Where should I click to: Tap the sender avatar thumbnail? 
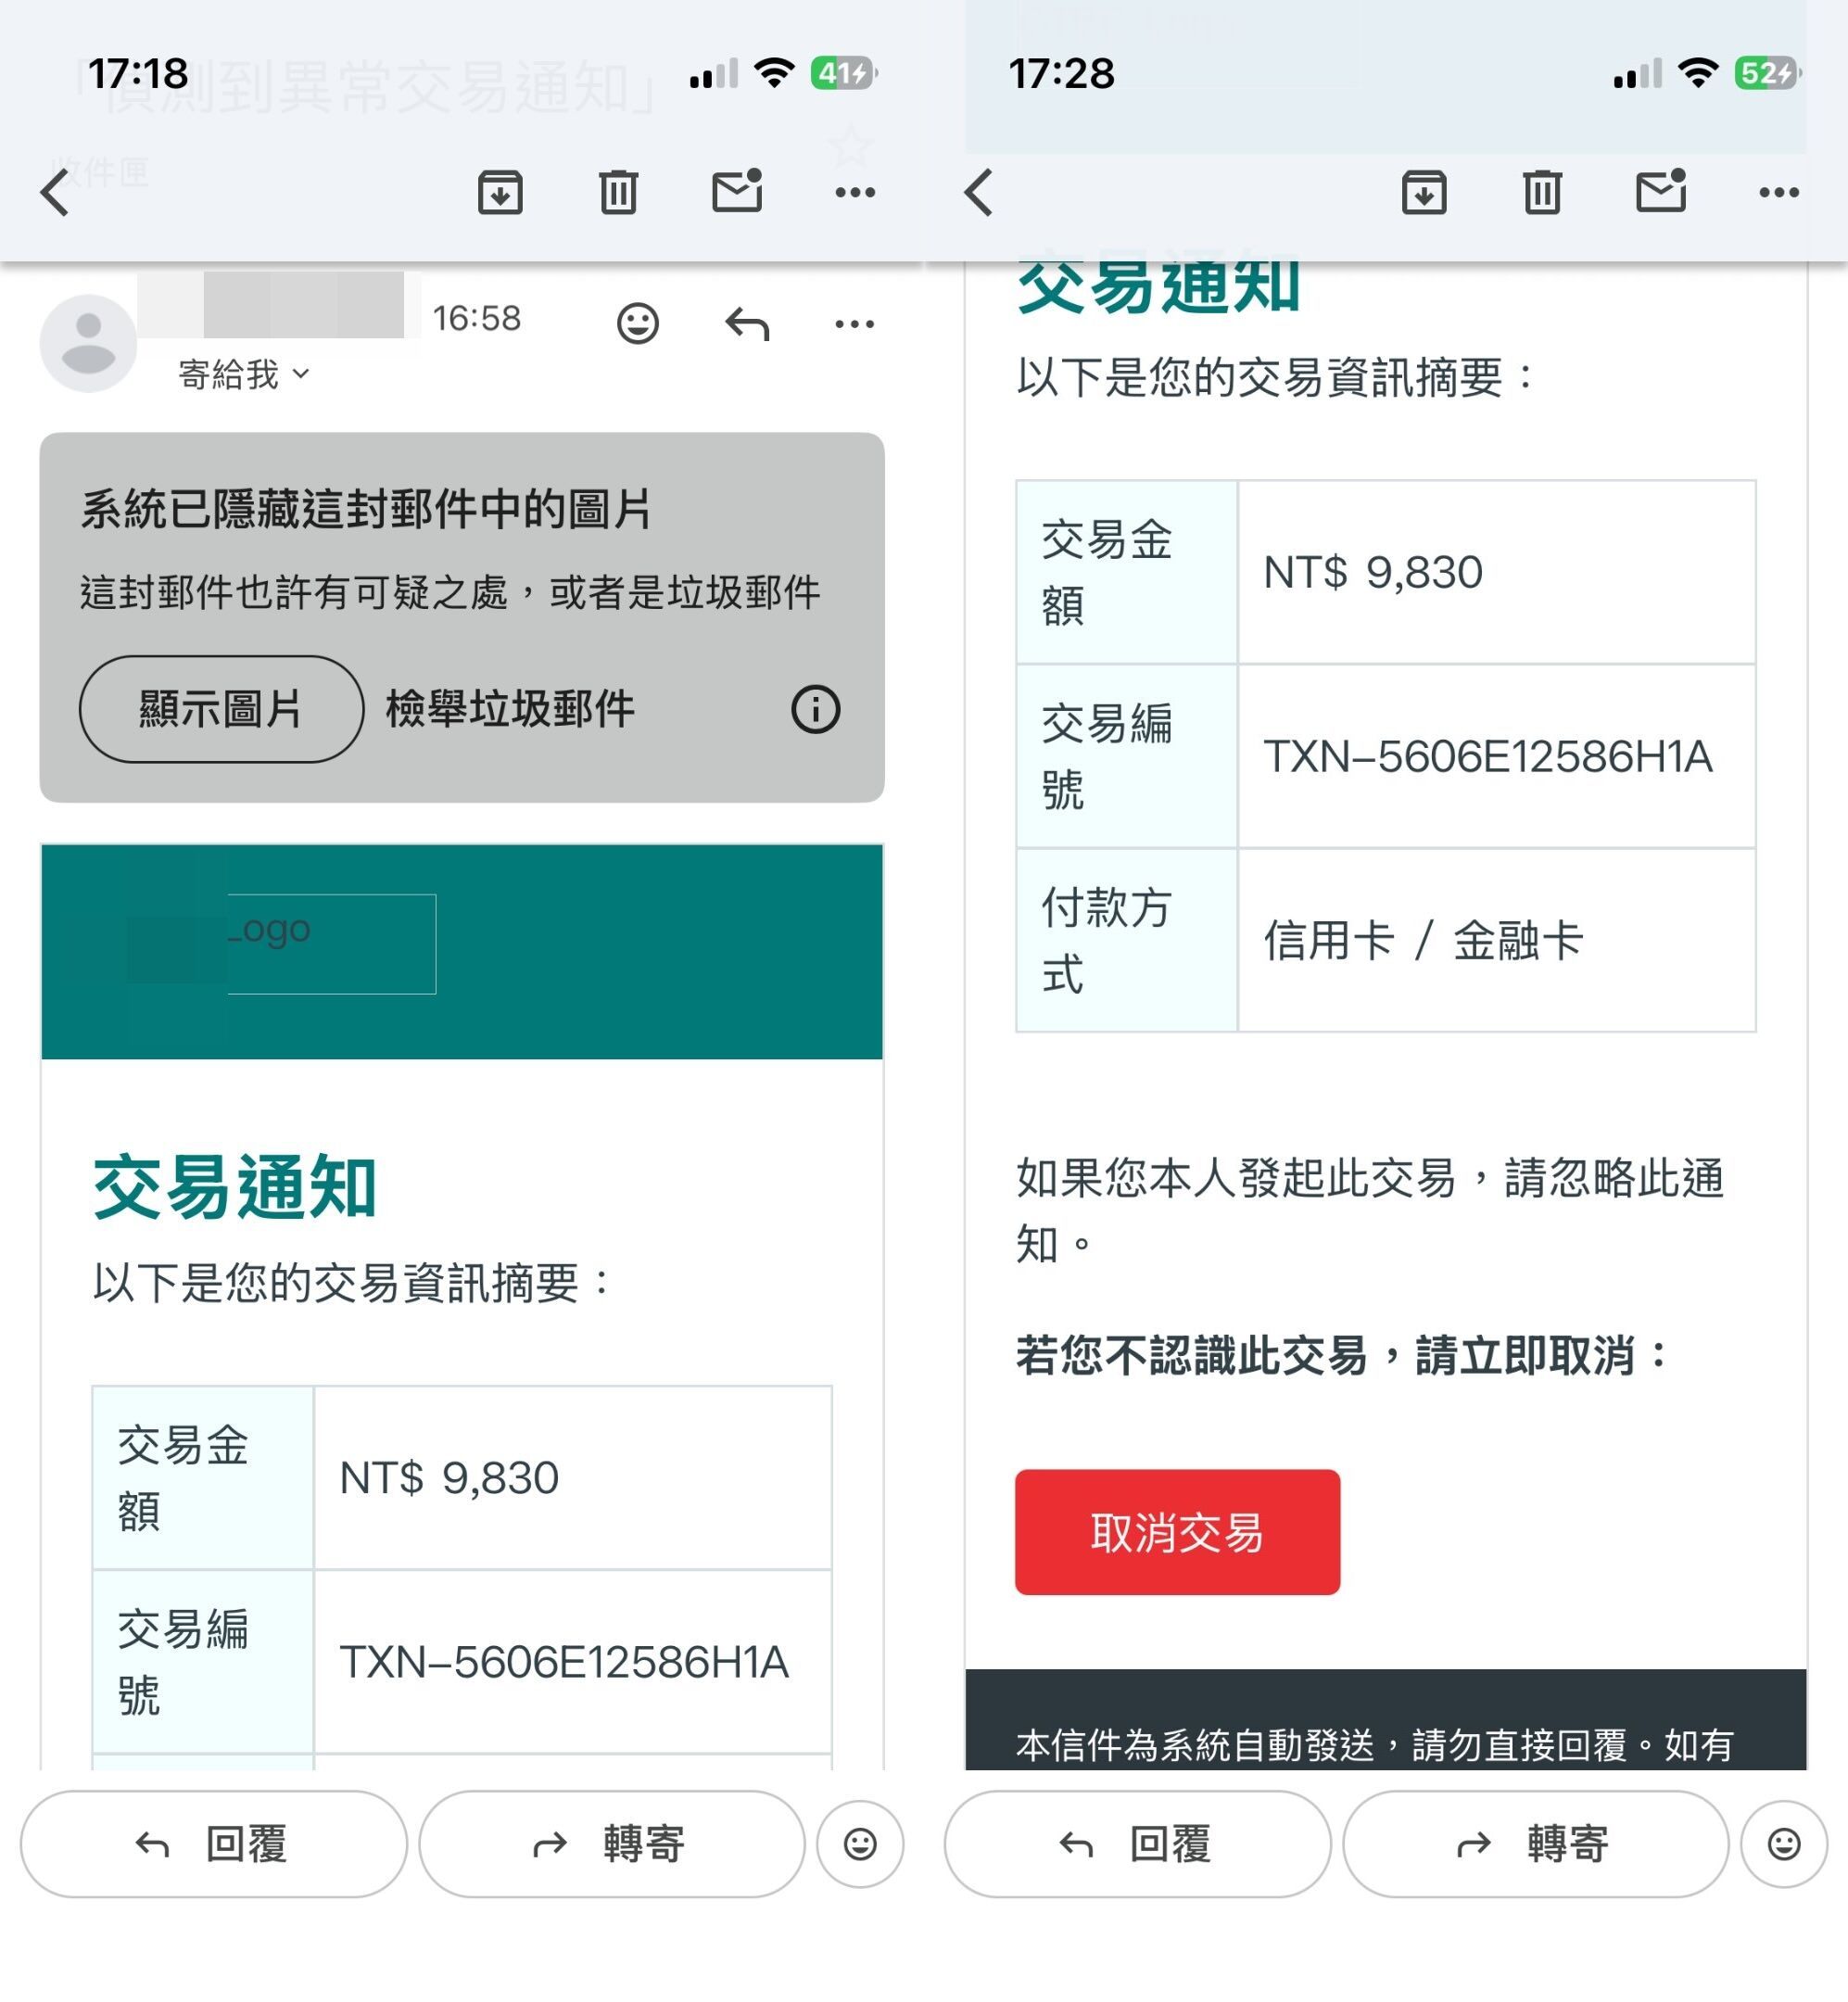pos(88,343)
